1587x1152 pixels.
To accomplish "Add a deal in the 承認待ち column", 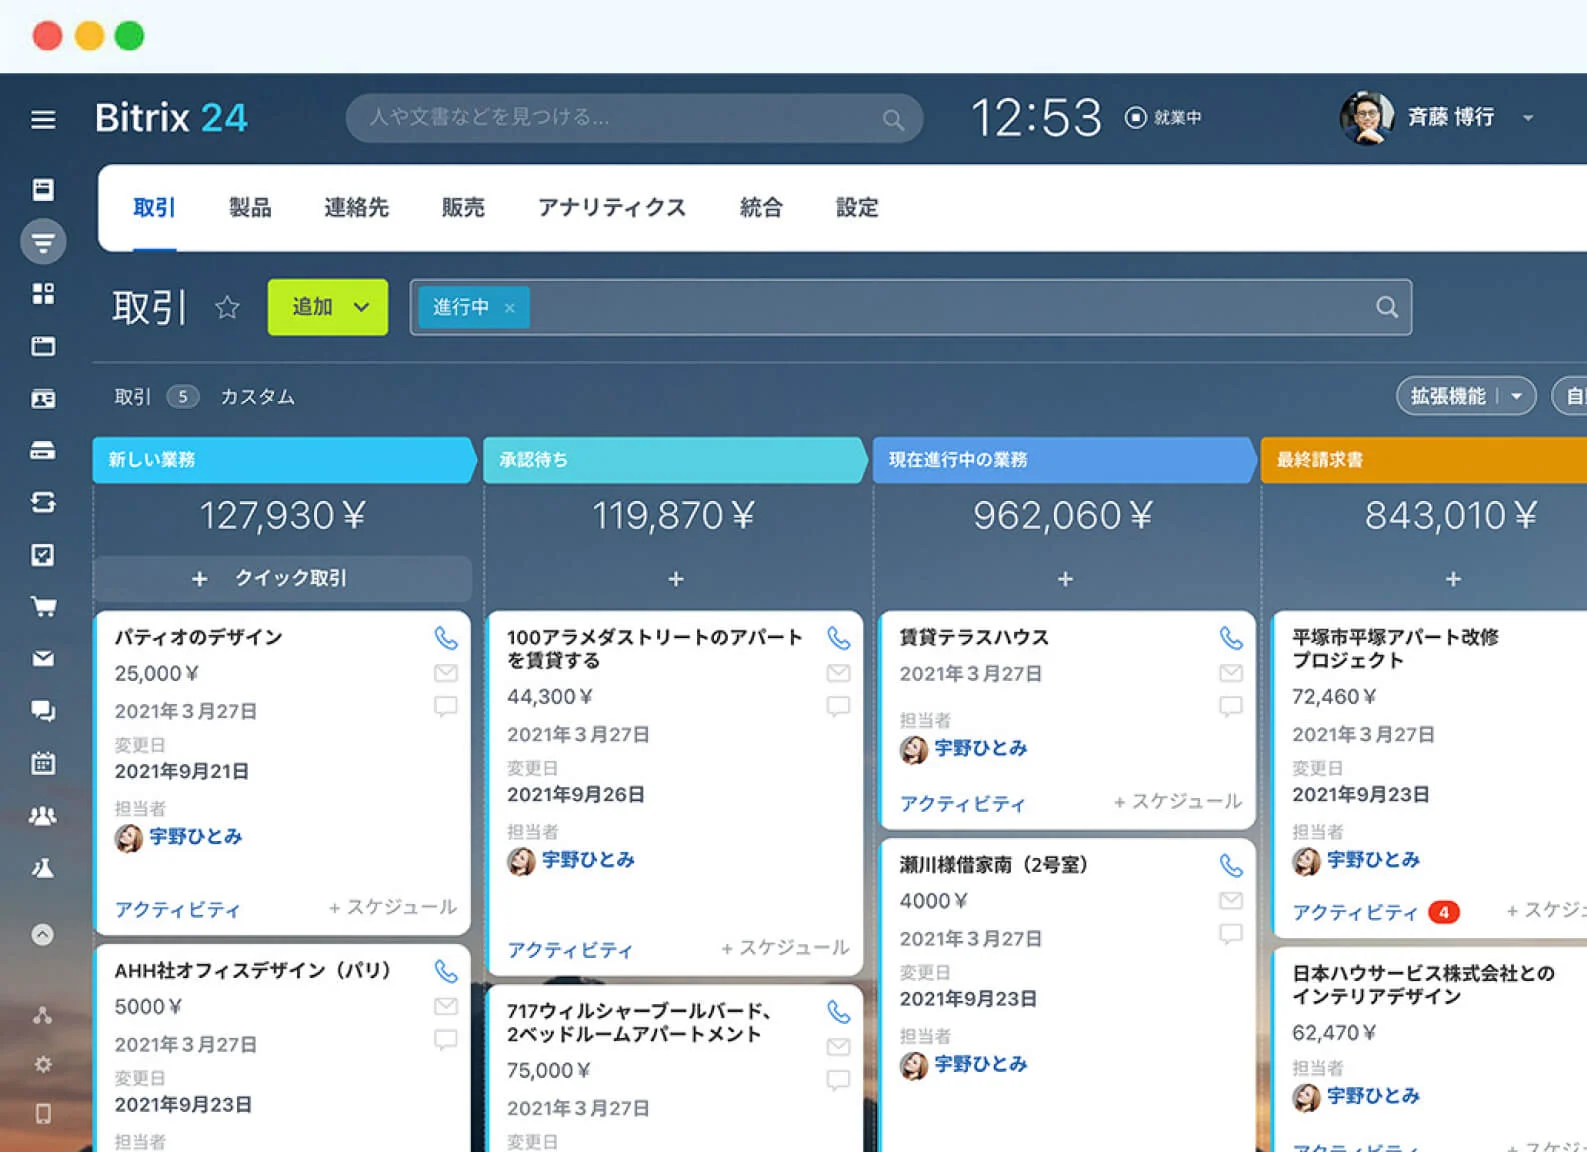I will (676, 579).
